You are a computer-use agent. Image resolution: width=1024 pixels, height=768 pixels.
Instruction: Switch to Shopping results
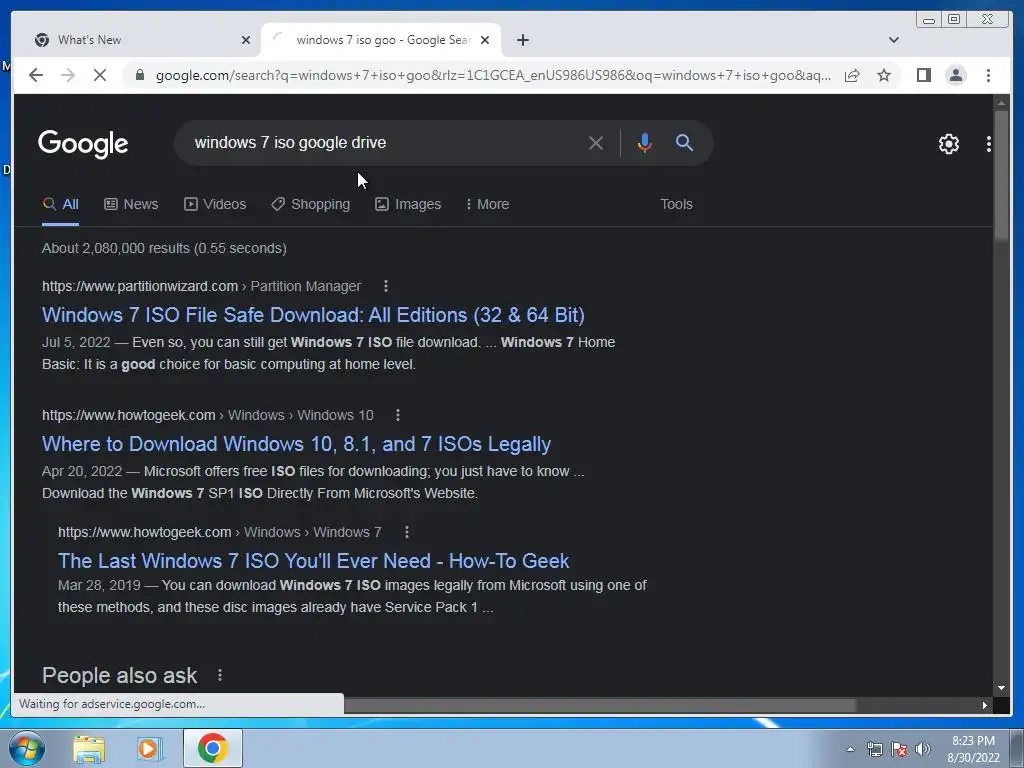311,204
